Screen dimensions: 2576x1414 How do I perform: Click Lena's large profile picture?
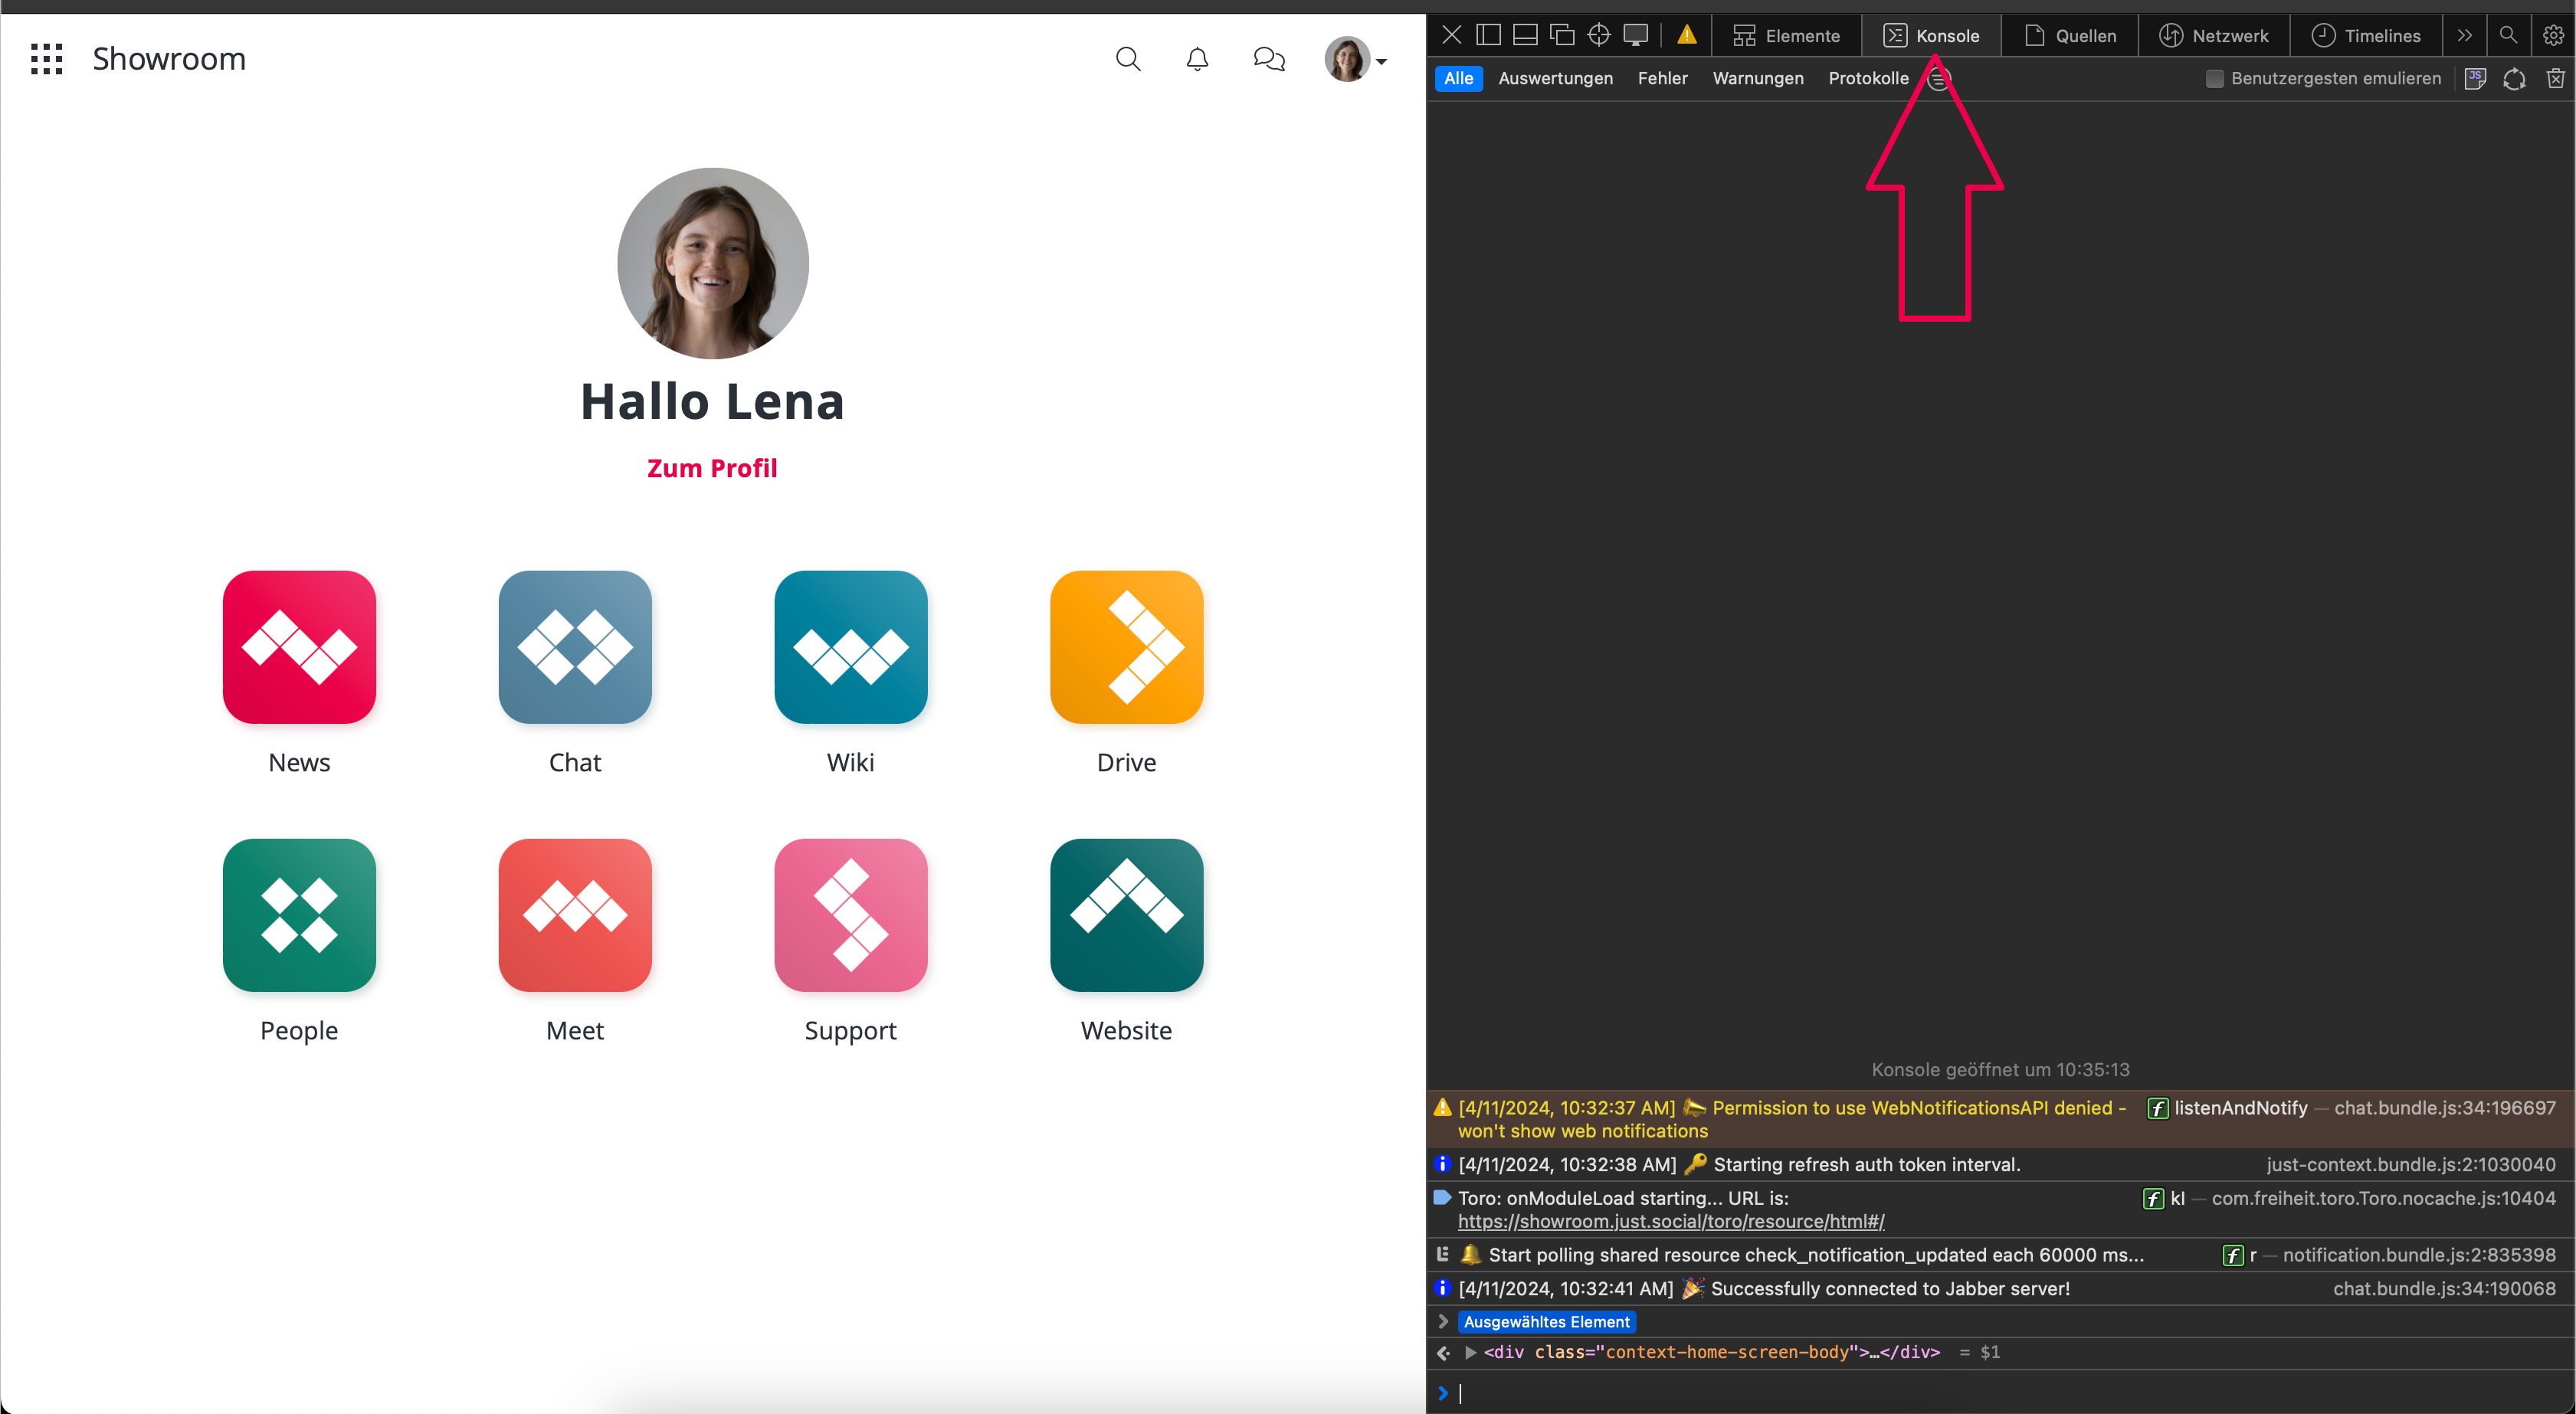[x=713, y=263]
